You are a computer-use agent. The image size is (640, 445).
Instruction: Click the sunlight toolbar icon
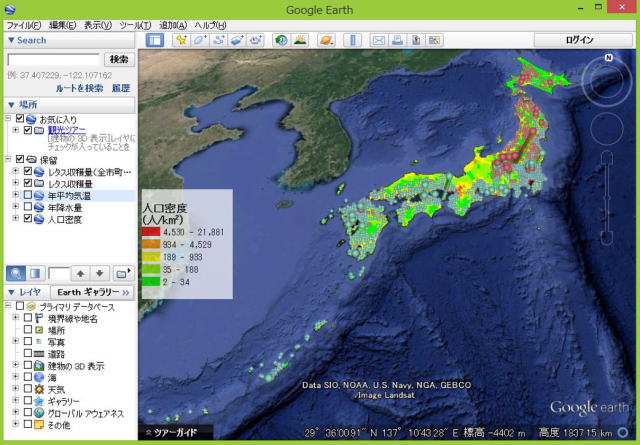(x=300, y=40)
